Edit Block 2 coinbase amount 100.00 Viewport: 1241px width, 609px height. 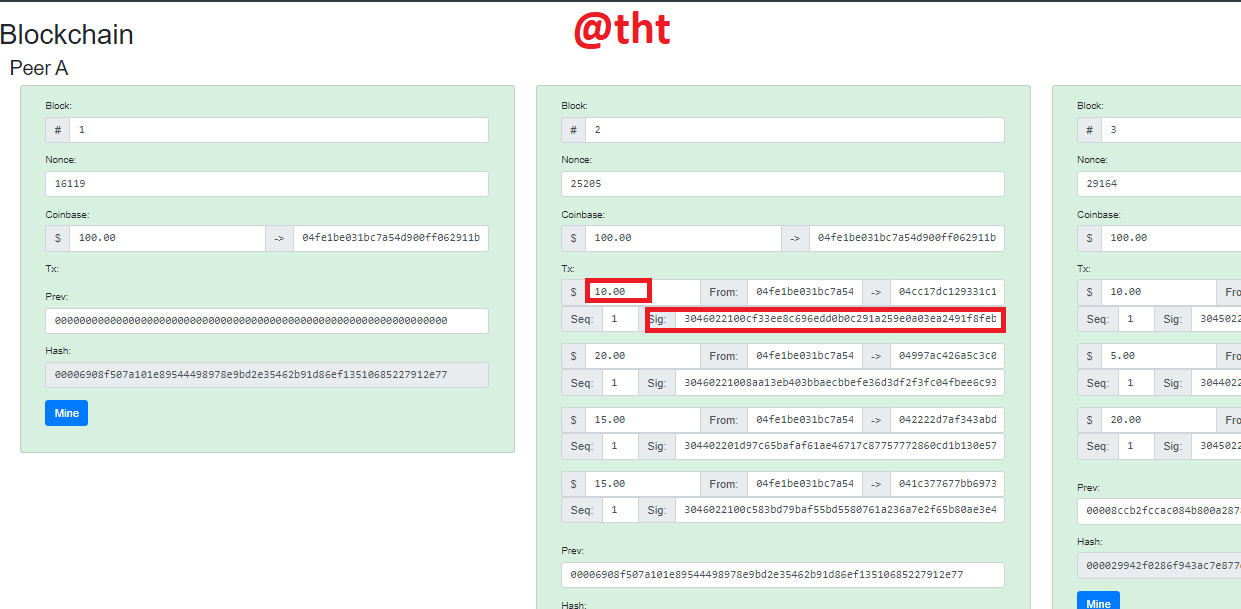pyautogui.click(x=683, y=238)
